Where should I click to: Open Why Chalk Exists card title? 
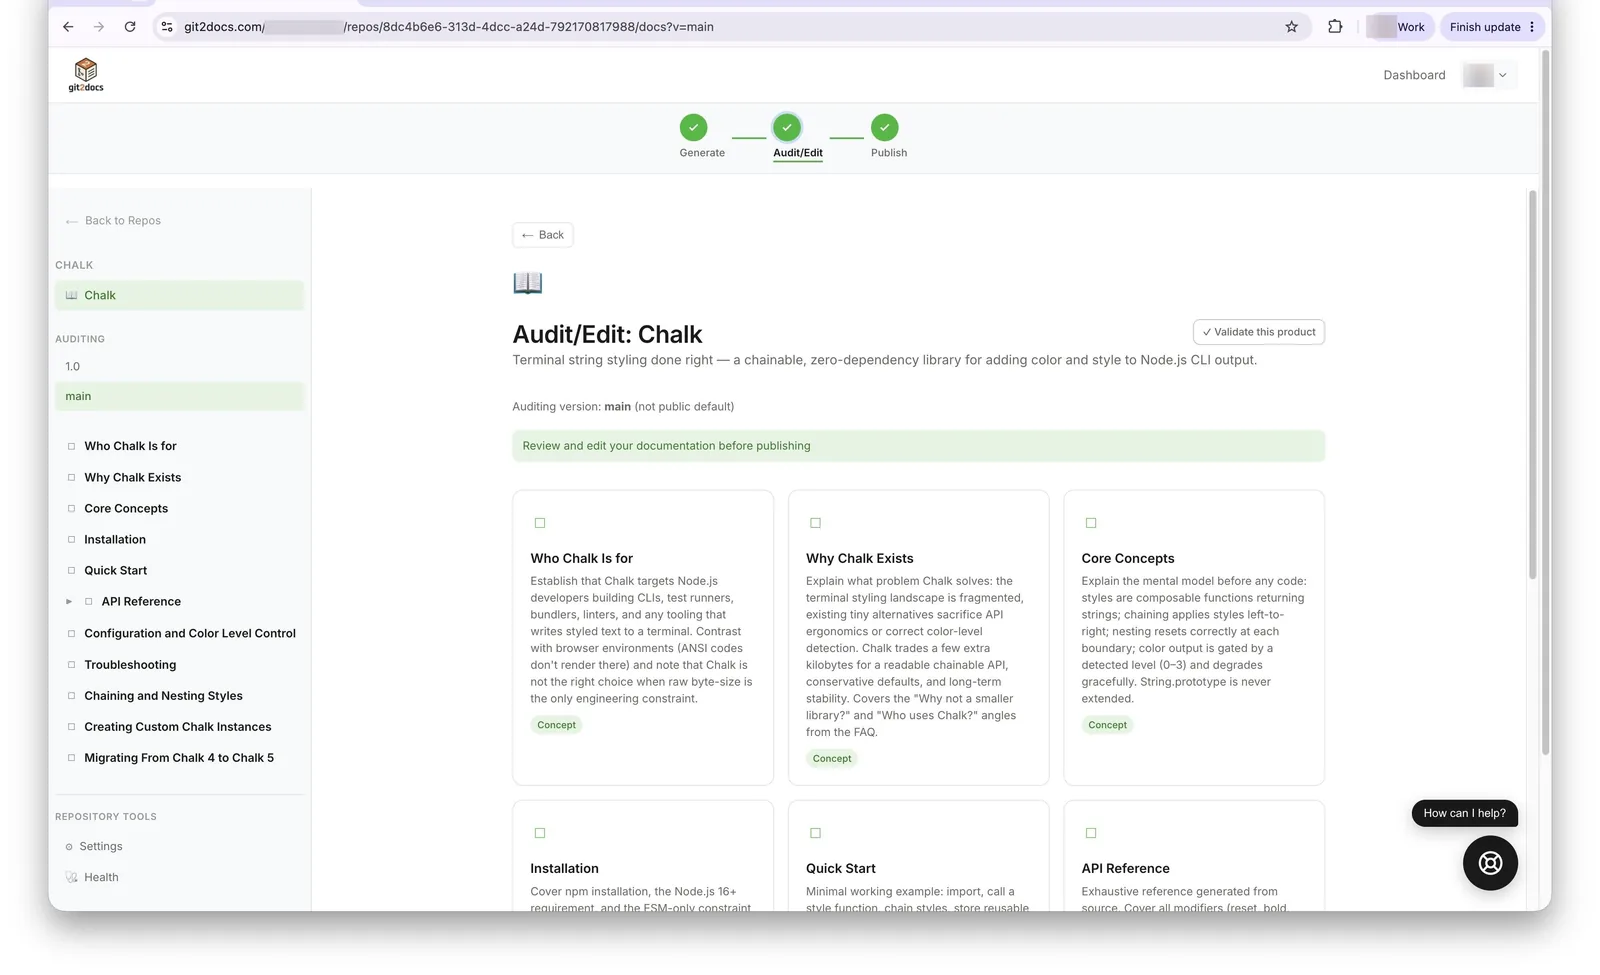point(859,558)
